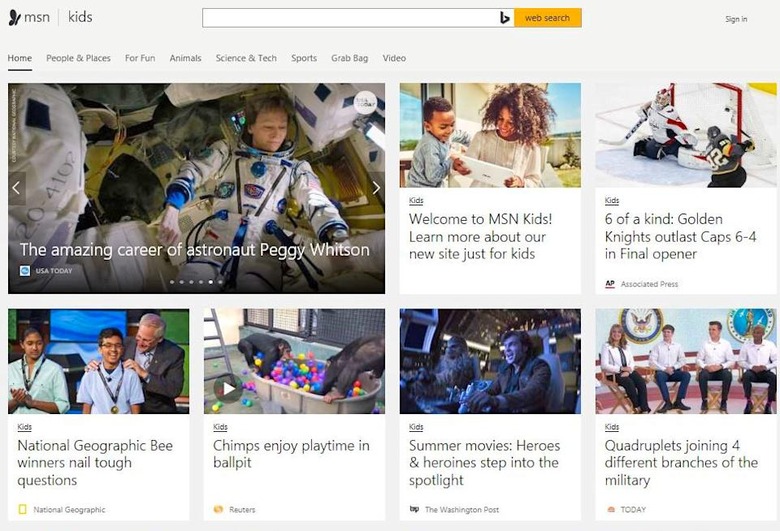Click the USA Today source icon
The height and width of the screenshot is (531, 780).
(x=25, y=271)
